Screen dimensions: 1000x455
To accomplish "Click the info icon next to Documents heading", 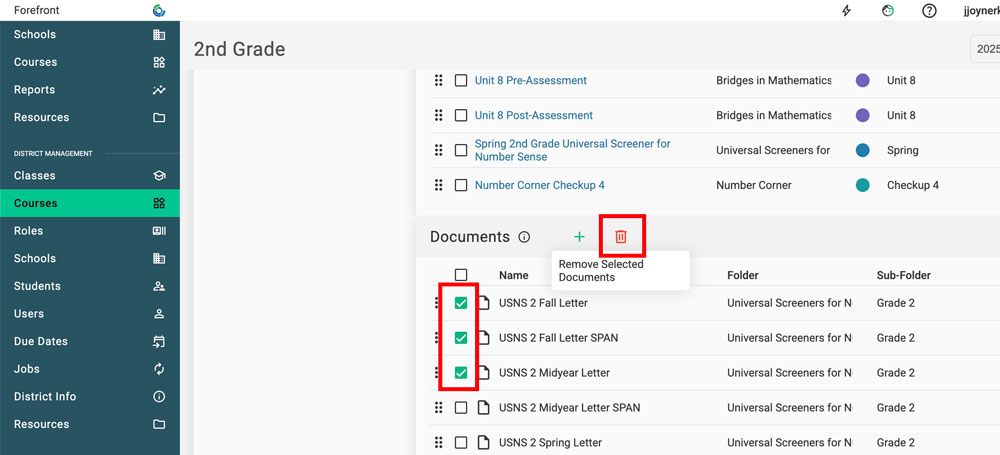I will point(524,237).
